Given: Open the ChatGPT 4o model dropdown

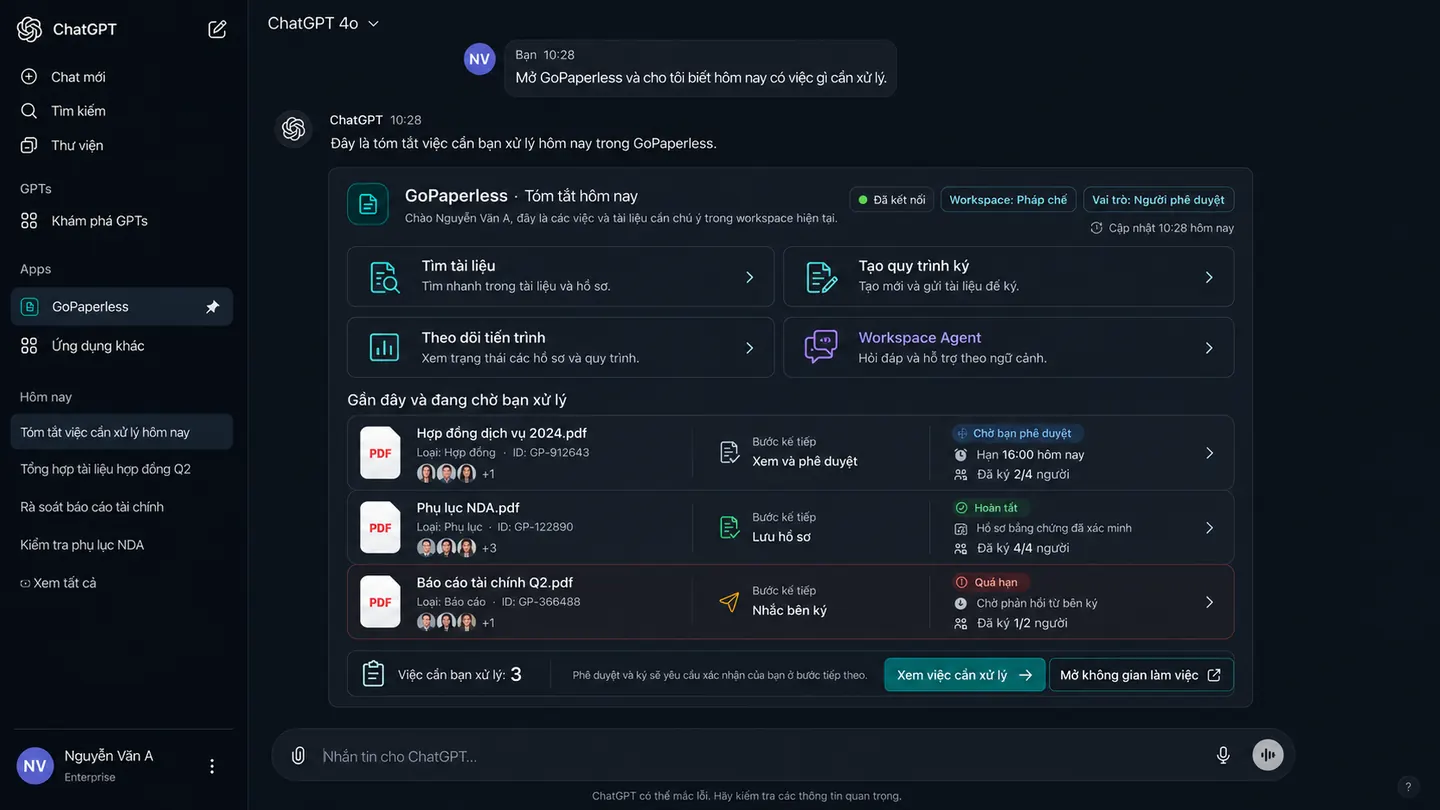Looking at the screenshot, I should (x=324, y=23).
